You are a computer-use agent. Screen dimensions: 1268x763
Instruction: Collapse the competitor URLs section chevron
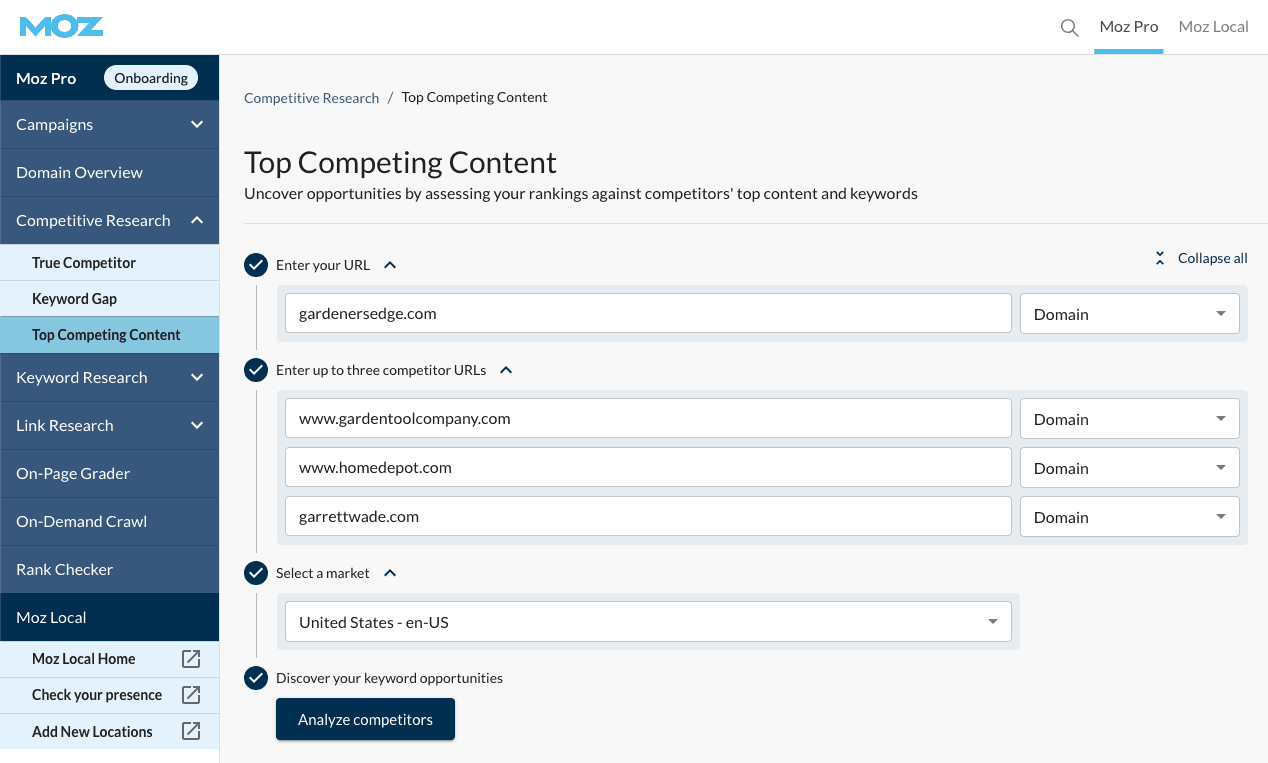pyautogui.click(x=506, y=370)
